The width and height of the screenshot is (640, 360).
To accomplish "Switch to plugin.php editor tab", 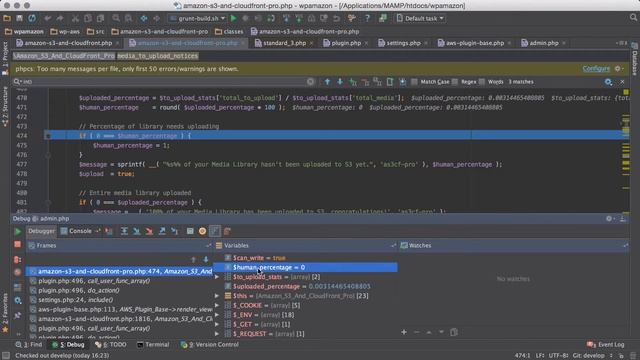I will click(x=345, y=43).
